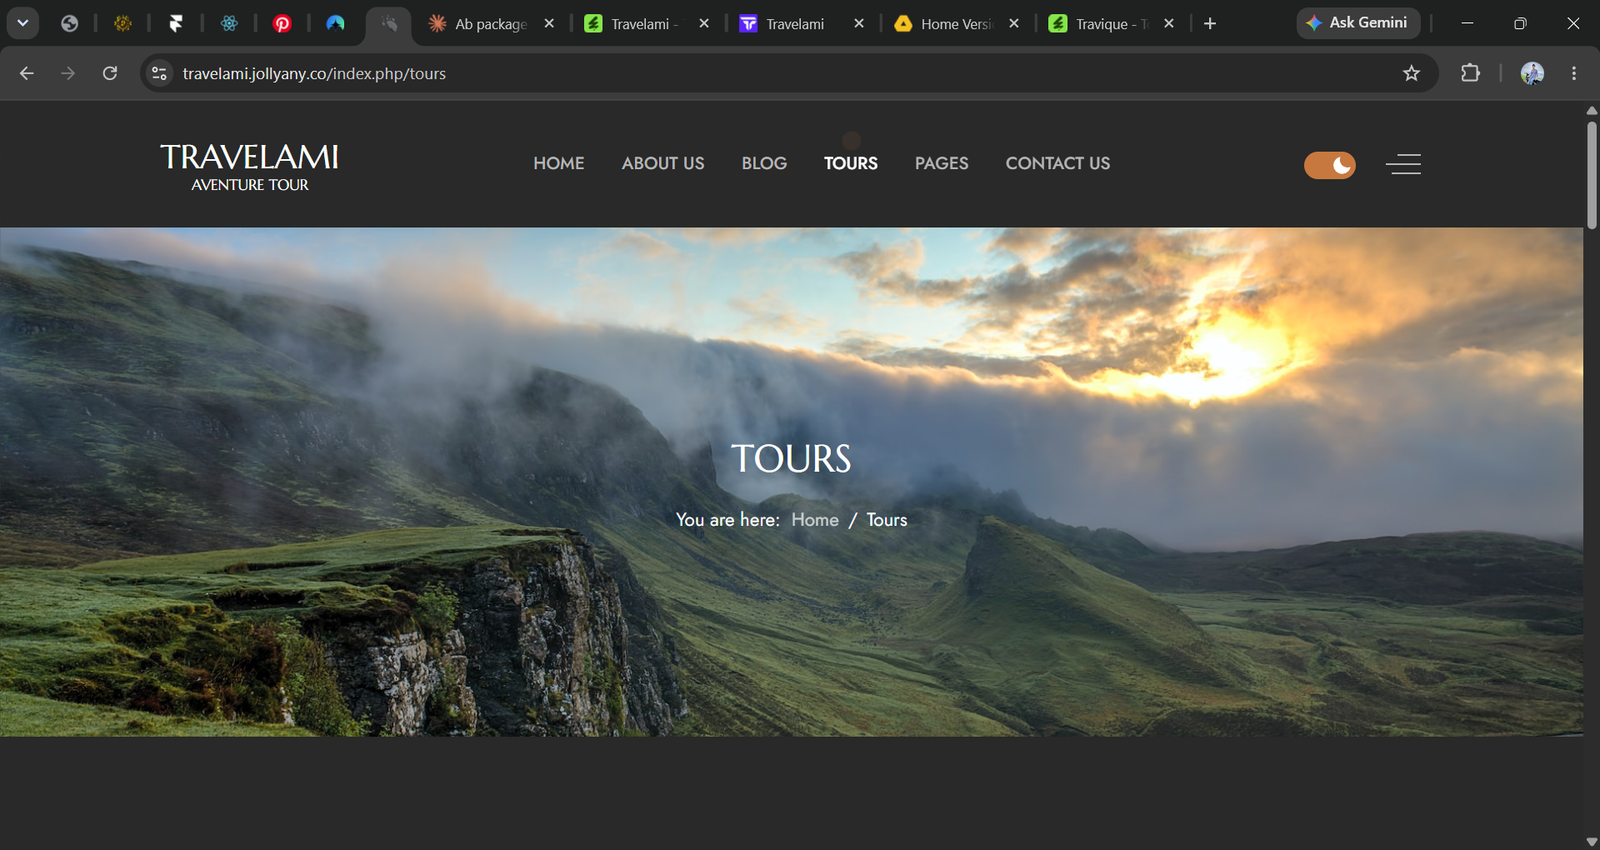
Task: Open the hamburger off-canvas menu
Action: pos(1404,164)
